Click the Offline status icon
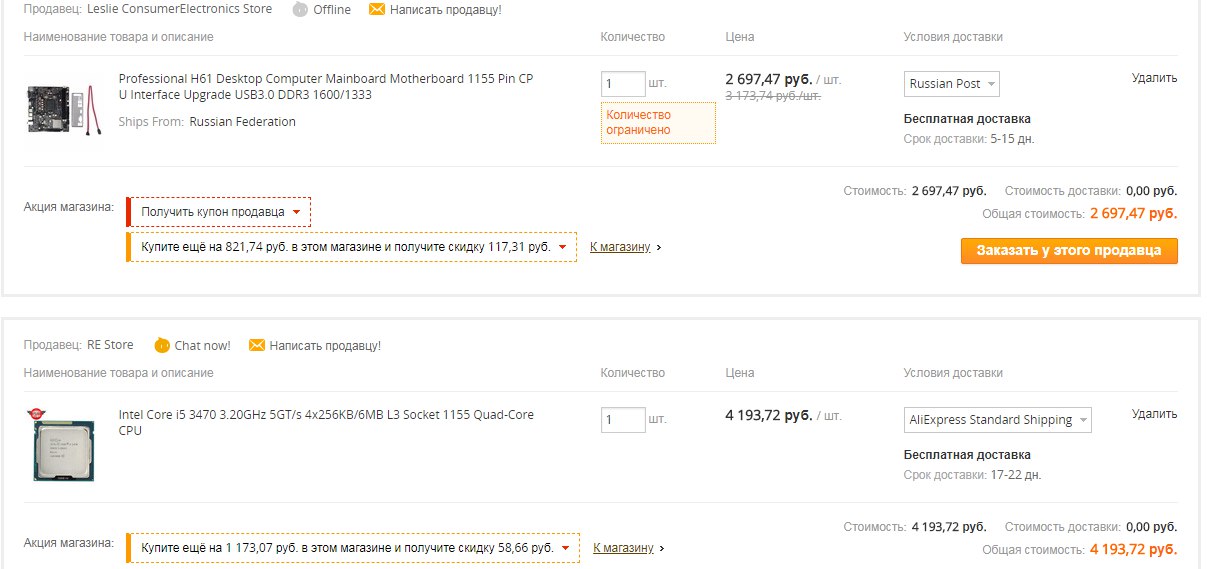 [x=301, y=9]
